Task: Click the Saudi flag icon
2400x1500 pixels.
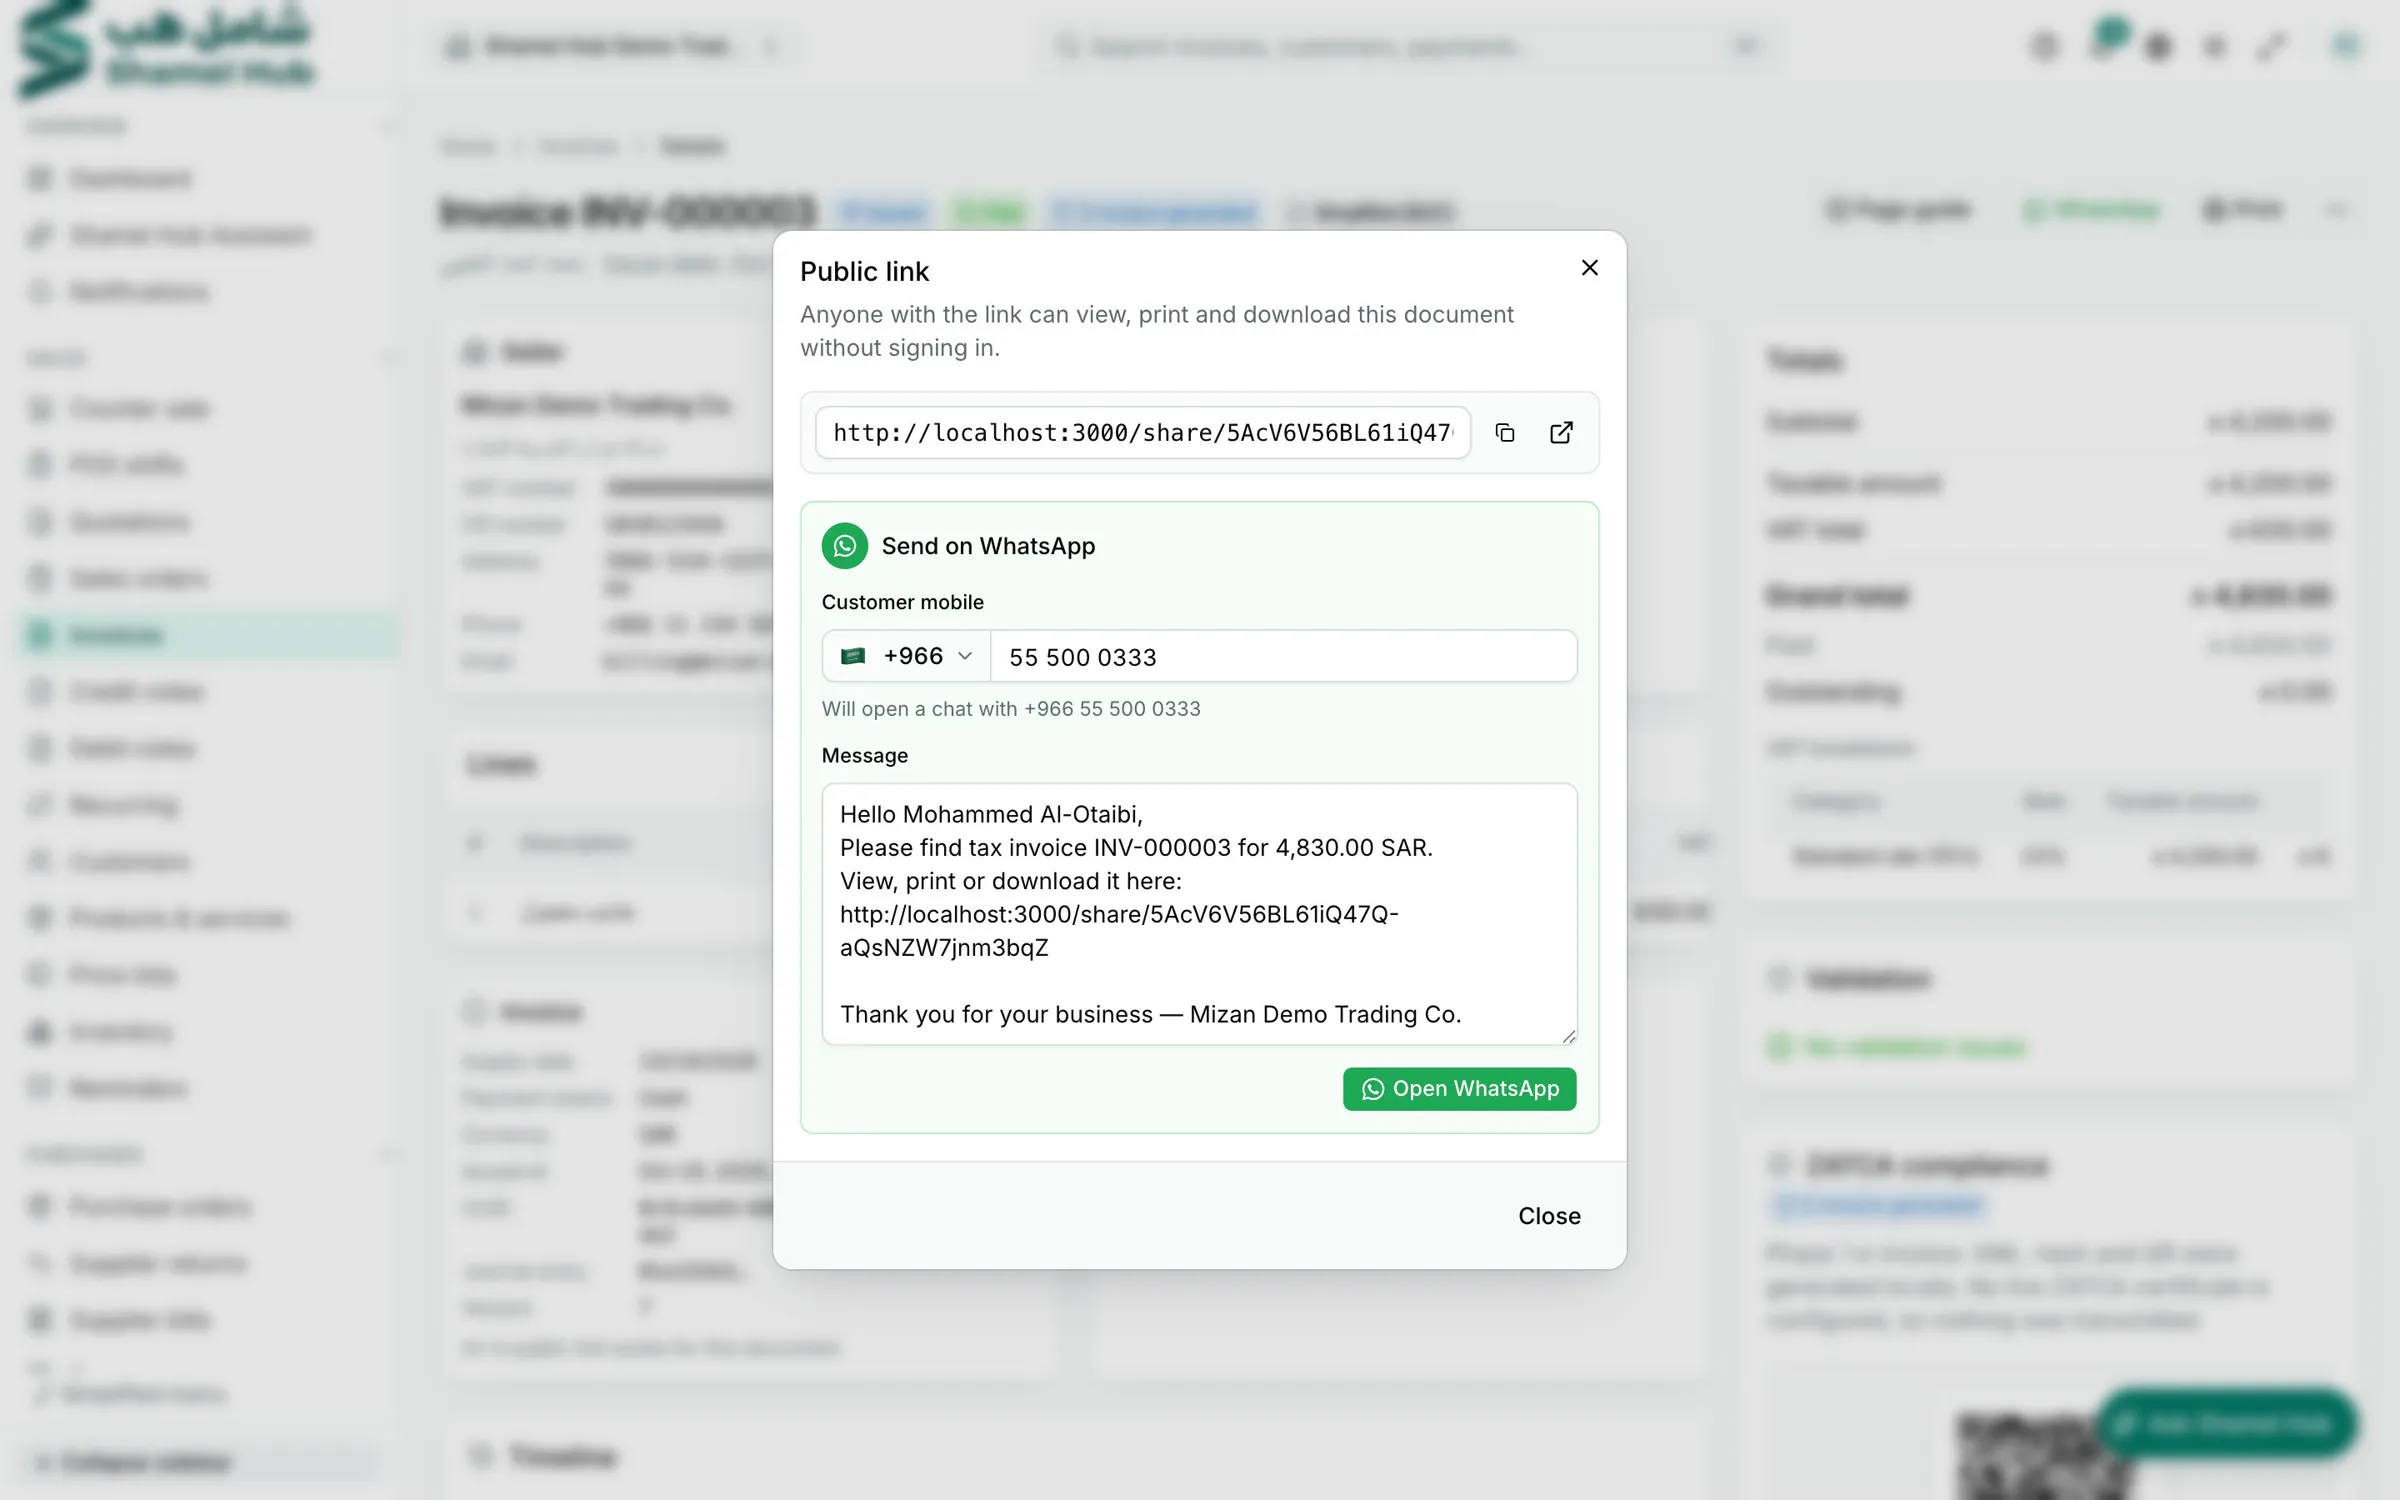Action: [853, 656]
